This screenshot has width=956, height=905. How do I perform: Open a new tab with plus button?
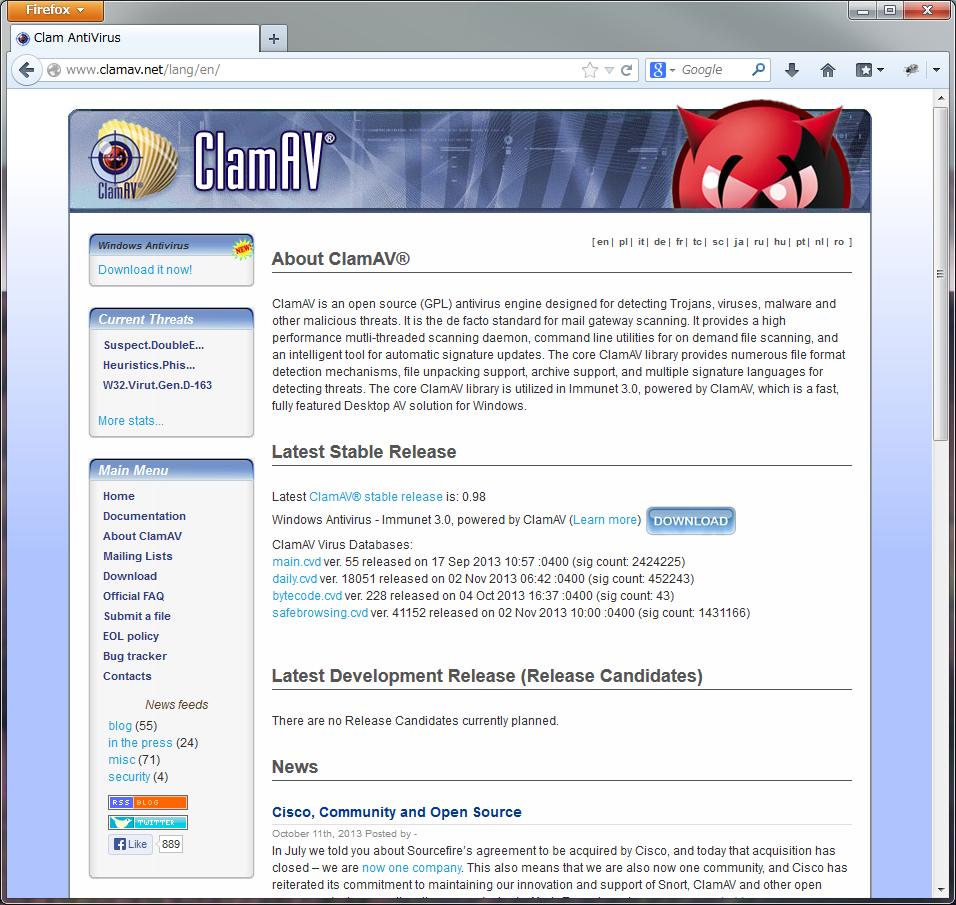click(x=274, y=38)
